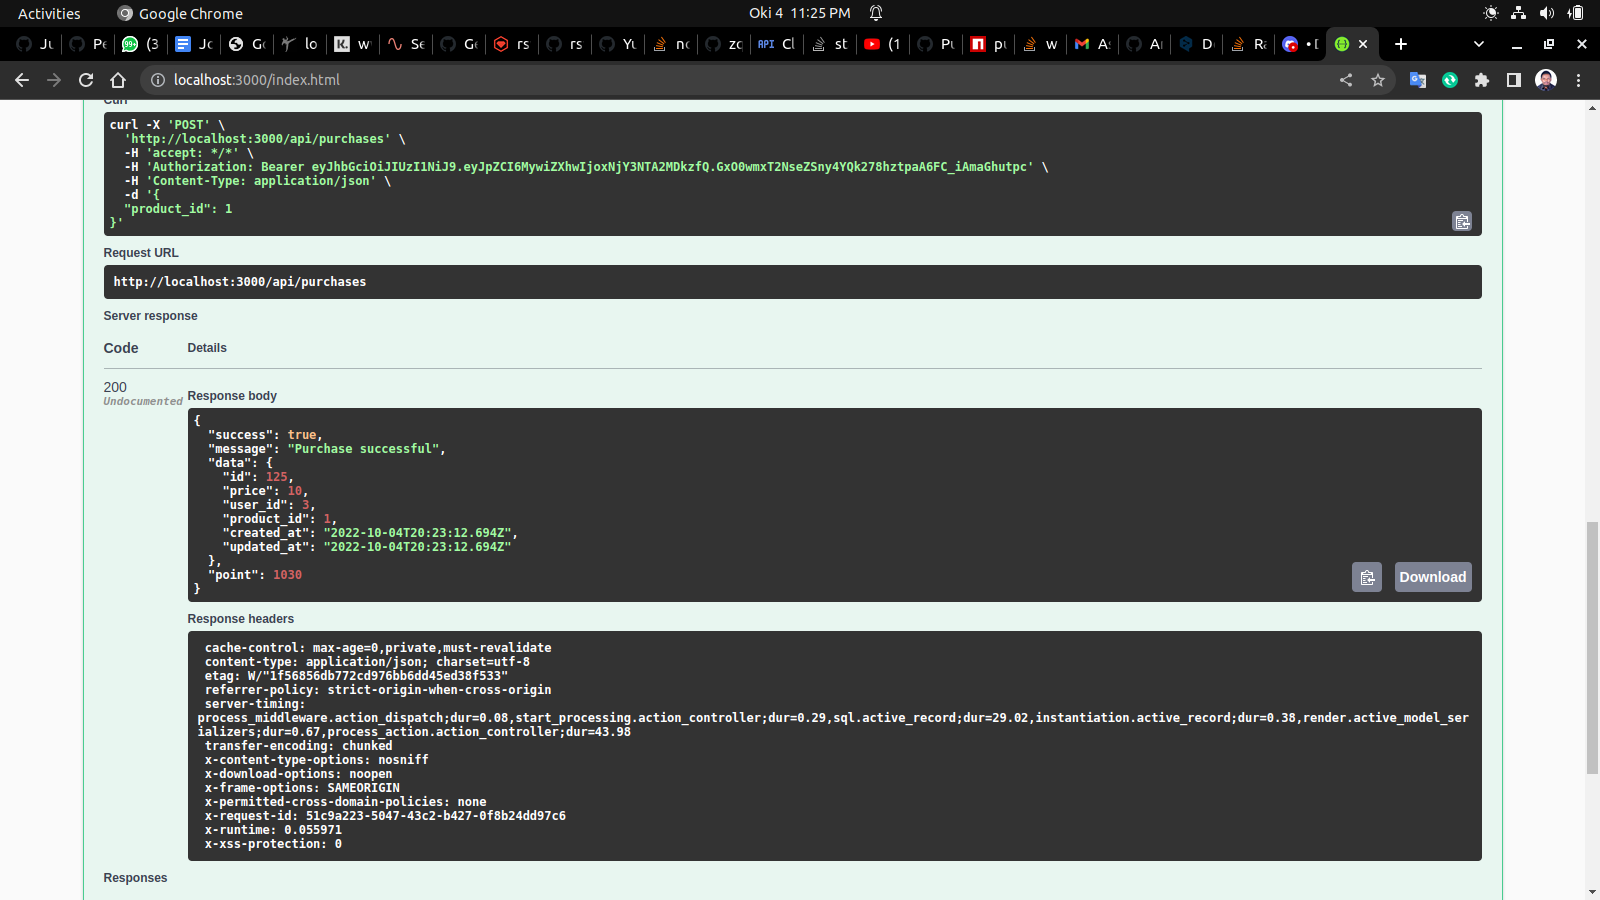Click the scrollbar down arrow
1600x900 pixels.
coord(1592,892)
